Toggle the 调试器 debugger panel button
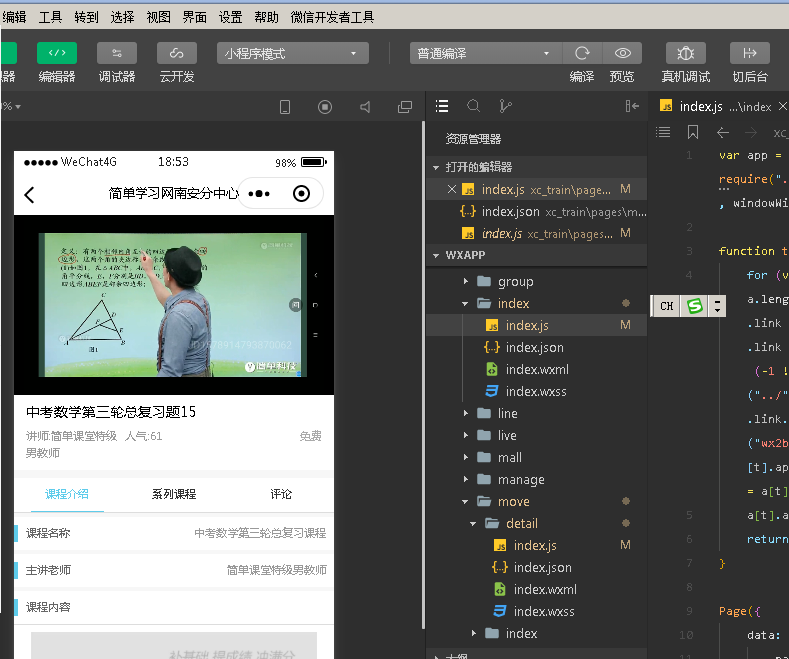This screenshot has height=659, width=789. (117, 53)
